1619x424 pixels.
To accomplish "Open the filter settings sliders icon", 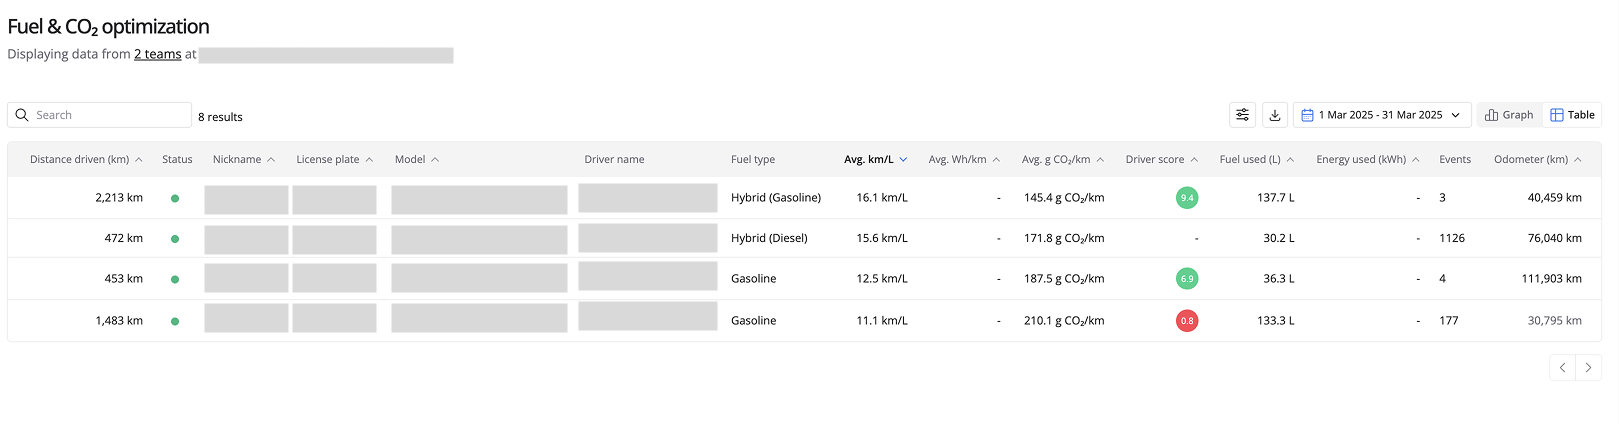I will point(1242,115).
